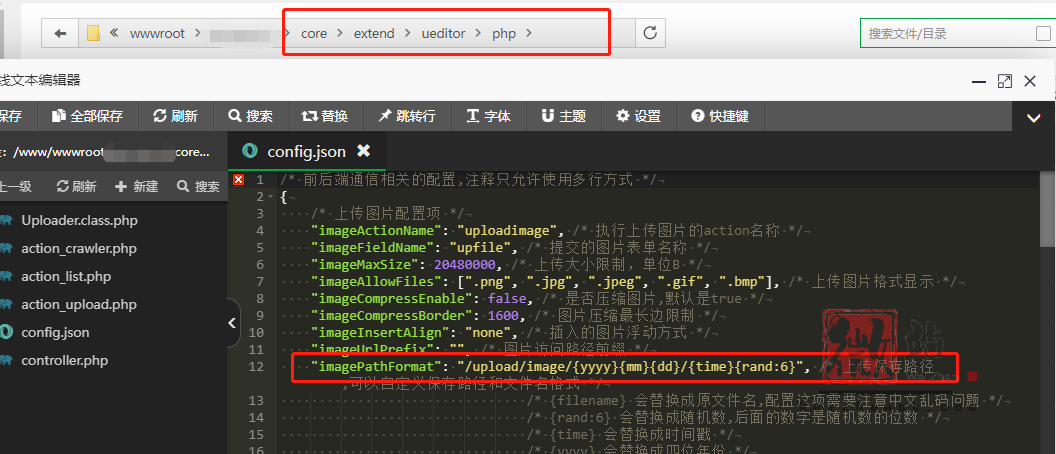The height and width of the screenshot is (454, 1056).
Task: Collapse the code fold at line 2
Action: [270, 197]
